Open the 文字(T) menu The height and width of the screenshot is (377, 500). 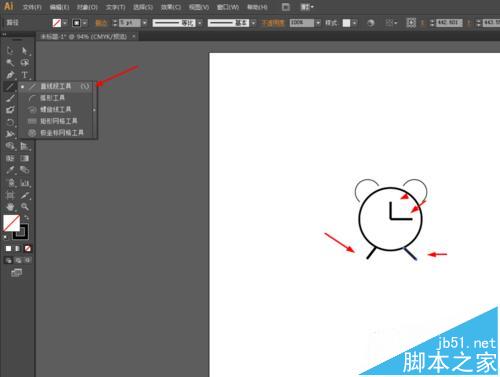pos(115,7)
